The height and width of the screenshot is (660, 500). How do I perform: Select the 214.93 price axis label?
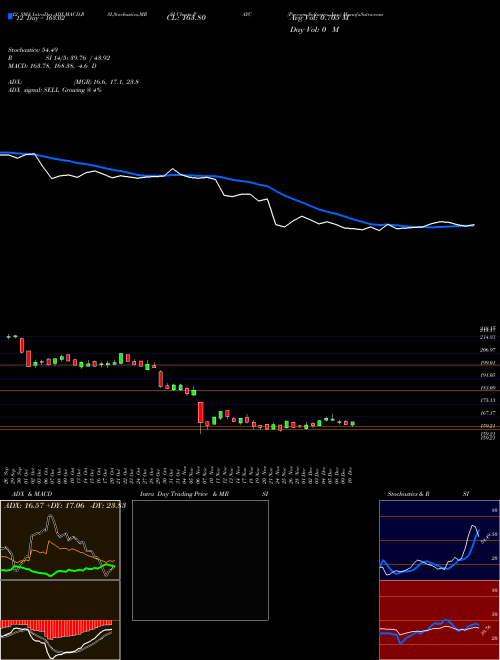[x=489, y=337]
